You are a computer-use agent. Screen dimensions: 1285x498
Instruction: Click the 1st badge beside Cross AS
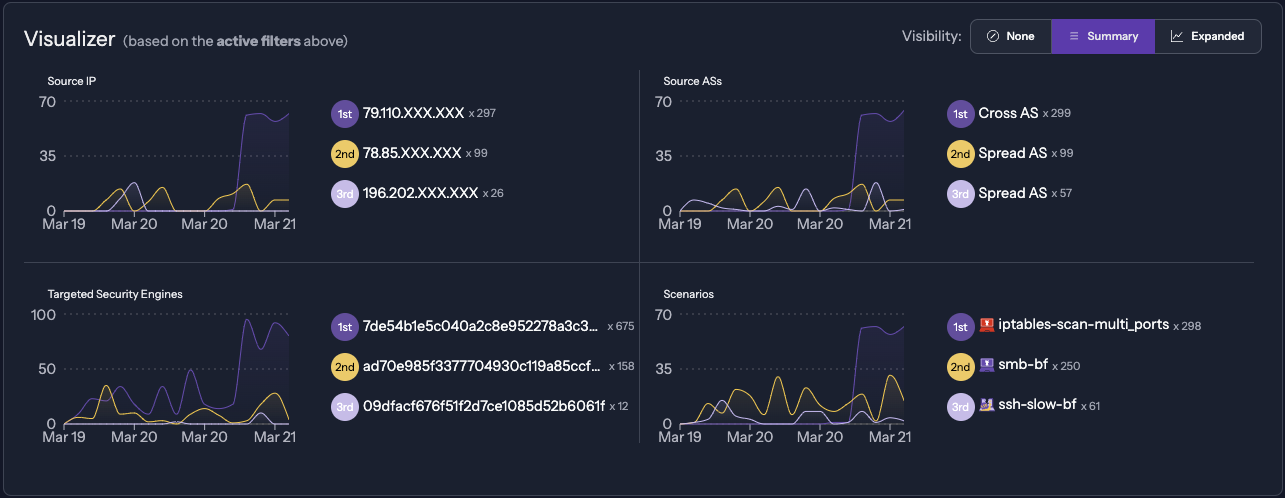pos(960,114)
